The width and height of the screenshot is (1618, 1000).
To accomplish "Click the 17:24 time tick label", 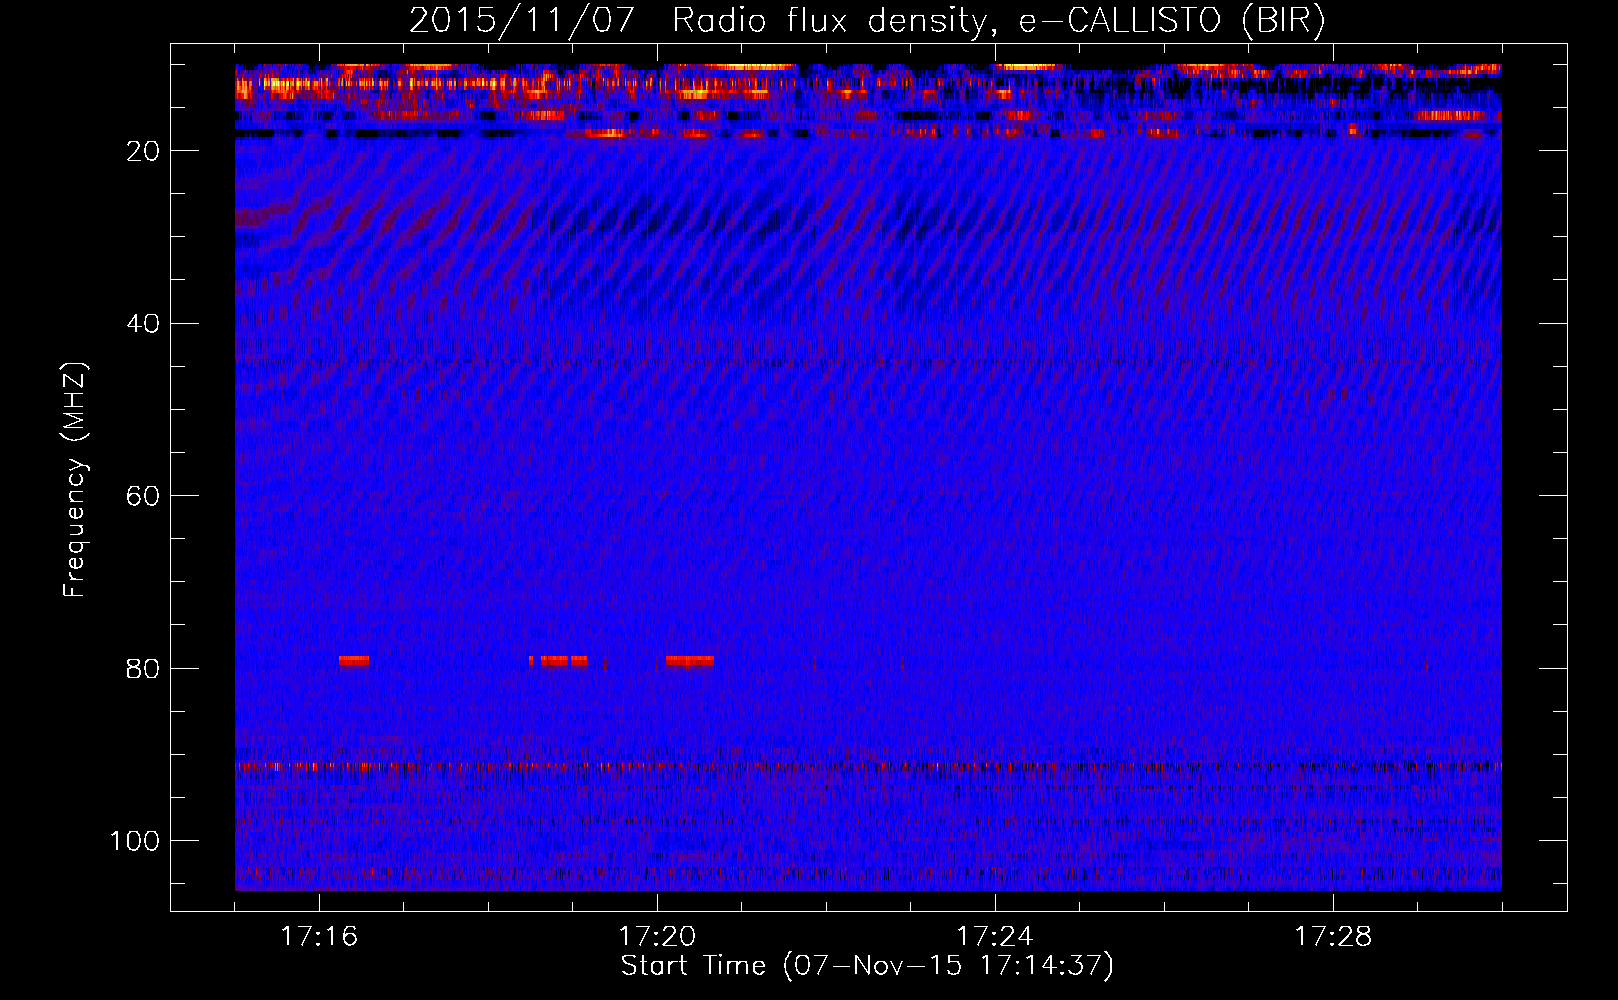I will coord(995,937).
